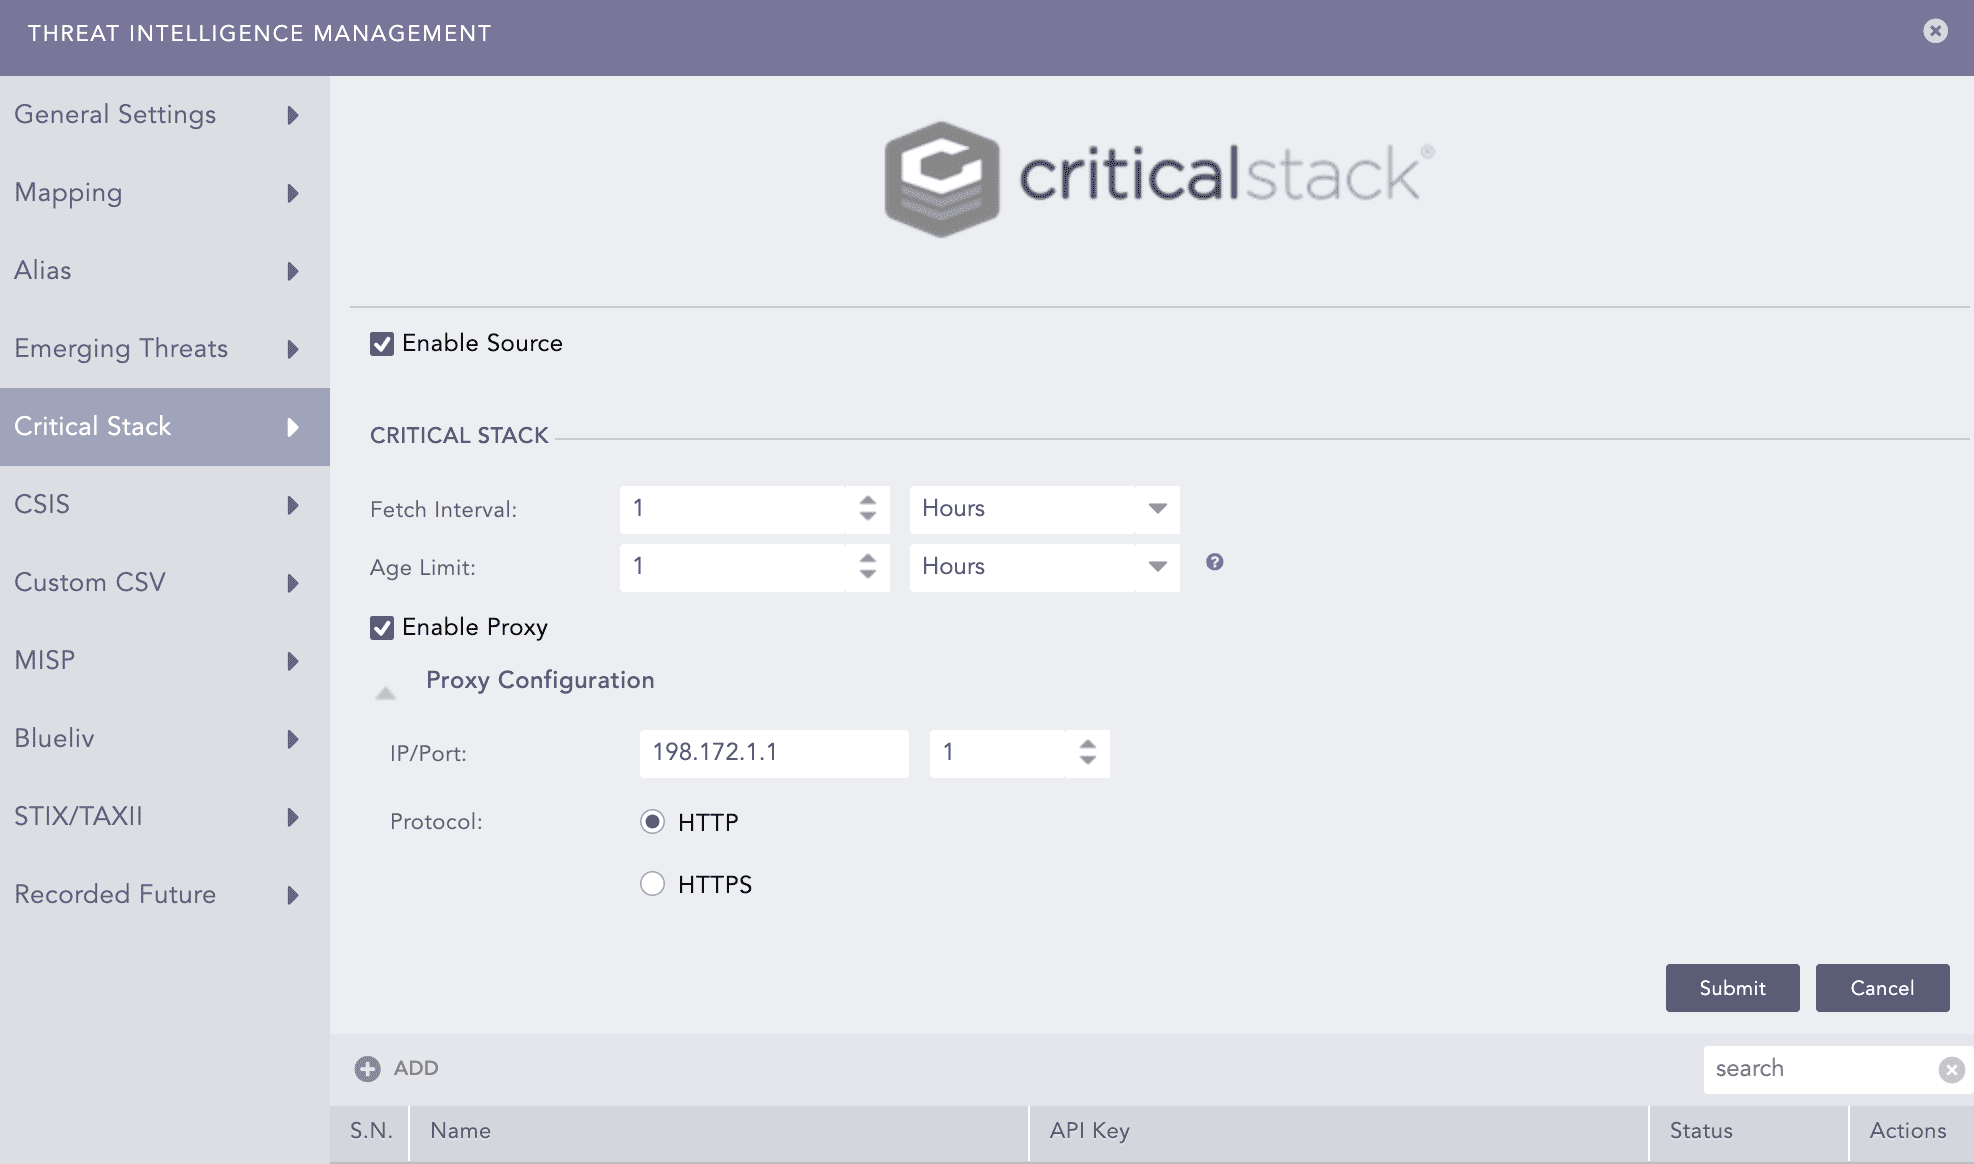Click the Critical Stack logo image
This screenshot has width=1974, height=1164.
pos(1158,179)
